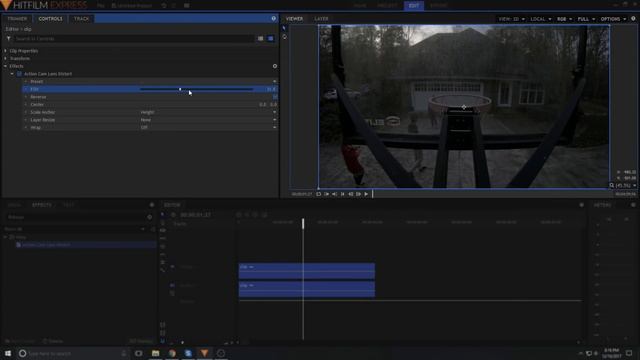Step to the previous frame in viewer
This screenshot has height=360, width=640.
(350, 194)
